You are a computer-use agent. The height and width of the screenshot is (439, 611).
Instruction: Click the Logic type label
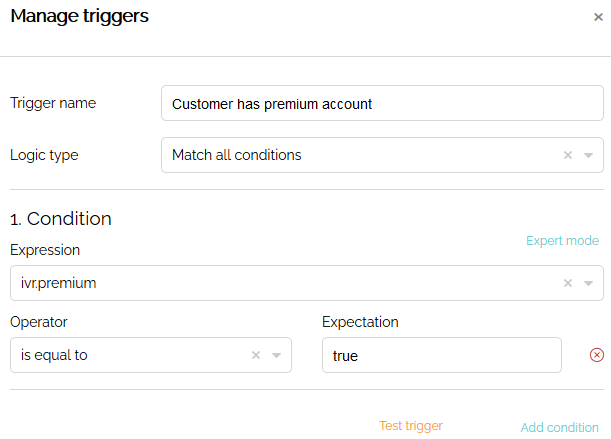44,155
